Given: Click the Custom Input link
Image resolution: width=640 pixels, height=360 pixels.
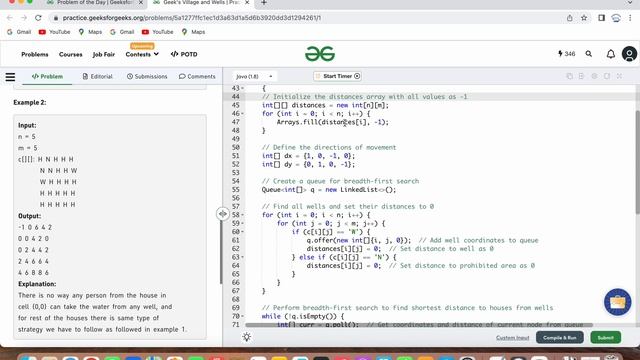Looking at the screenshot, I should tap(512, 338).
